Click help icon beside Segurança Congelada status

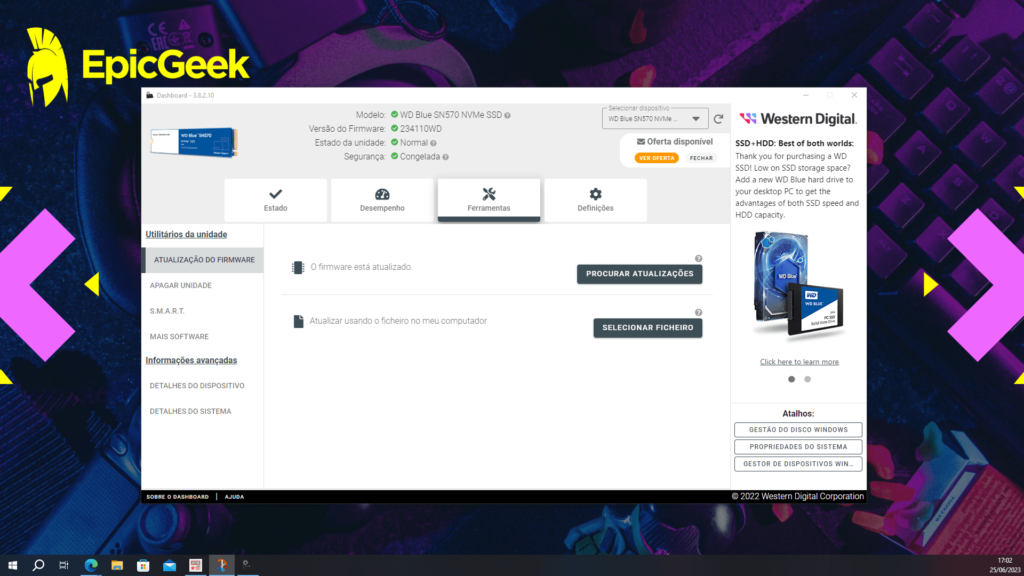445,157
